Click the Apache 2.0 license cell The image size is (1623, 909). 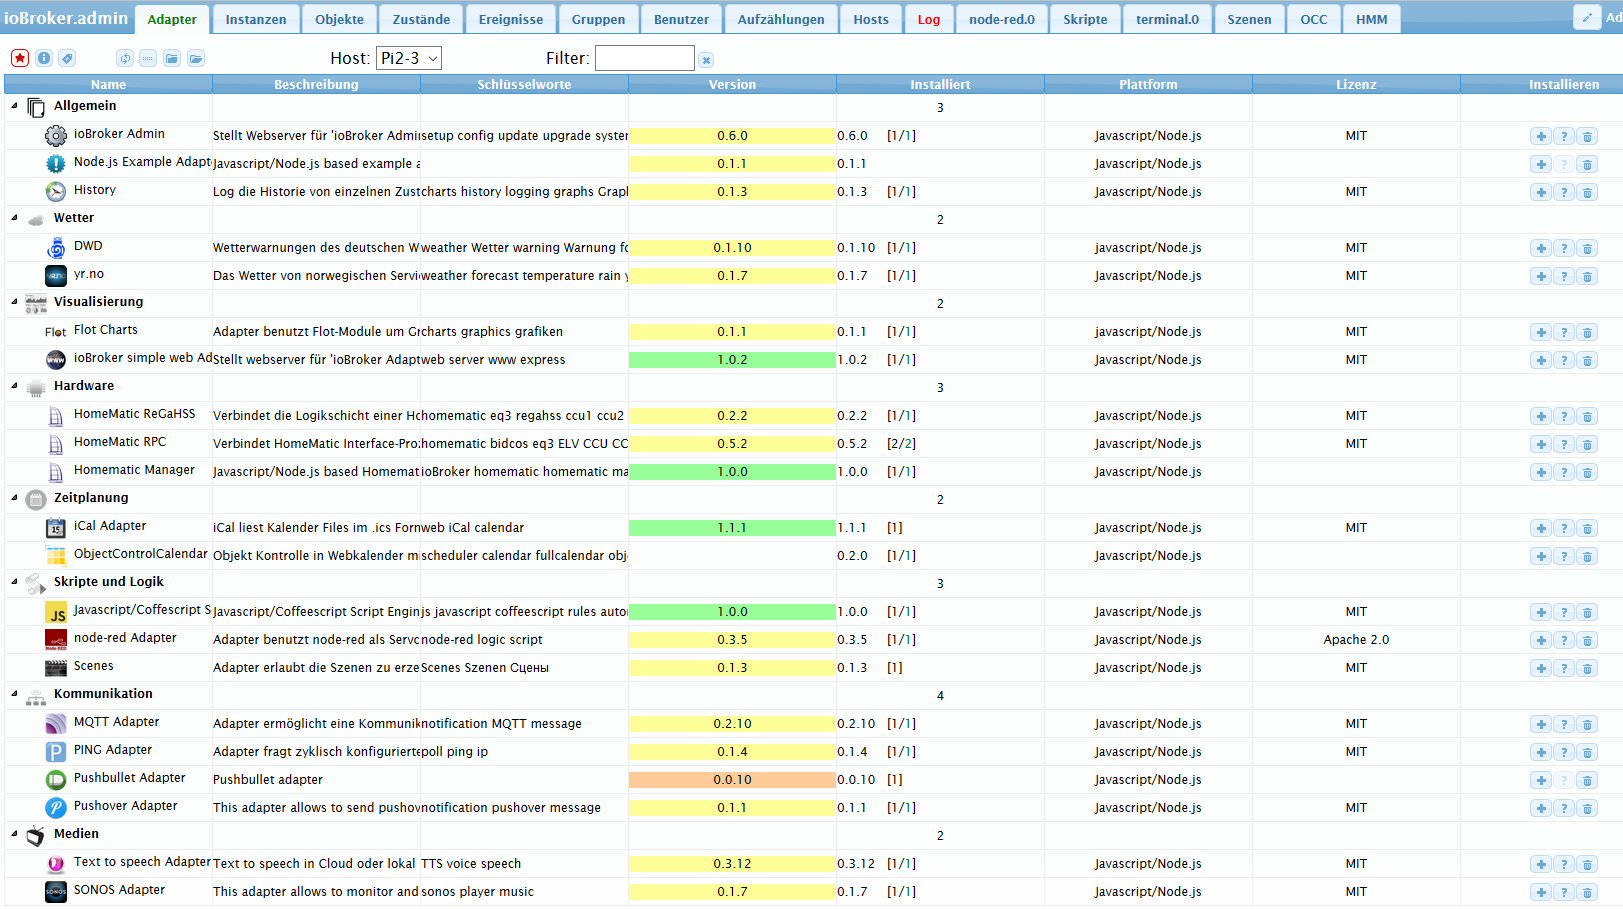click(x=1356, y=640)
